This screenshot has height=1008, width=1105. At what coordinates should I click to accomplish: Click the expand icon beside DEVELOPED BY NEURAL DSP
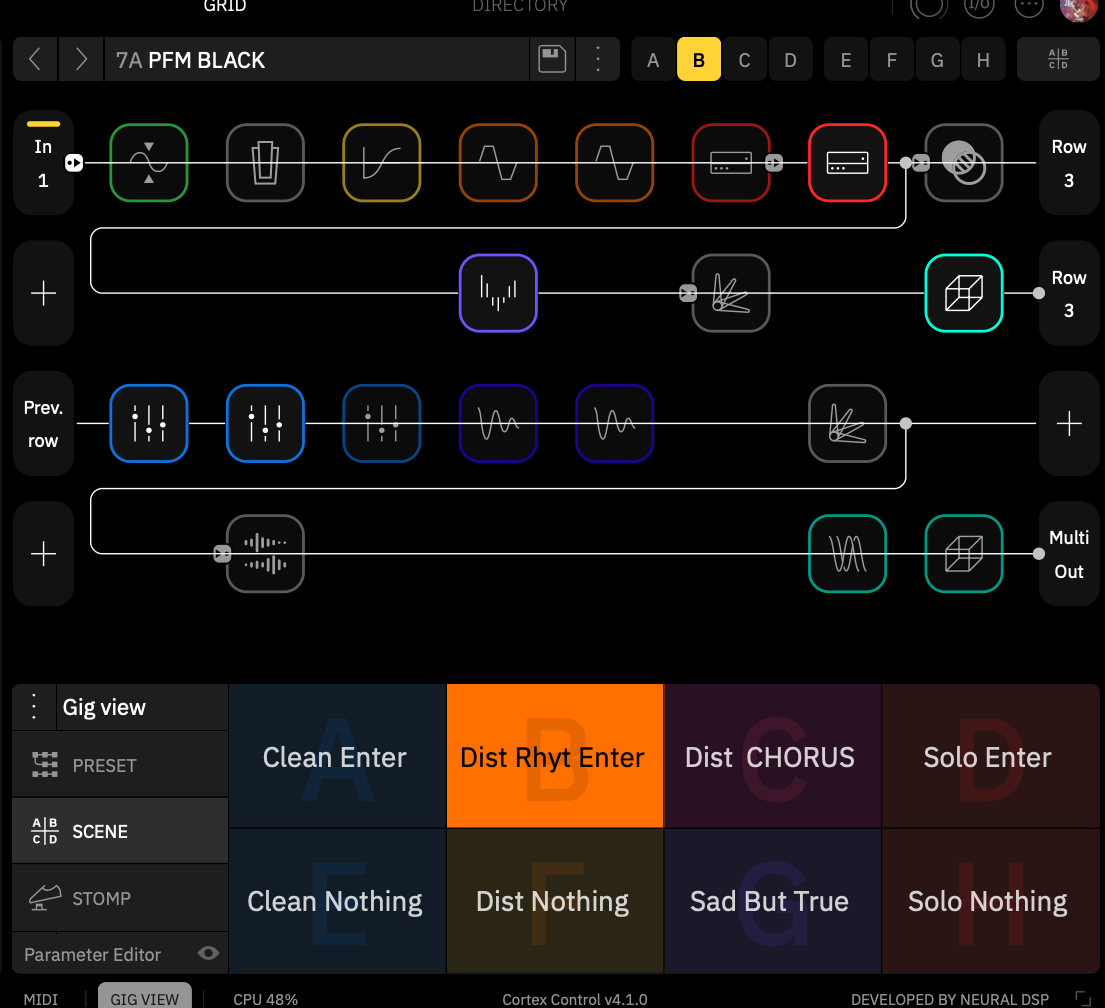pos(1082,999)
